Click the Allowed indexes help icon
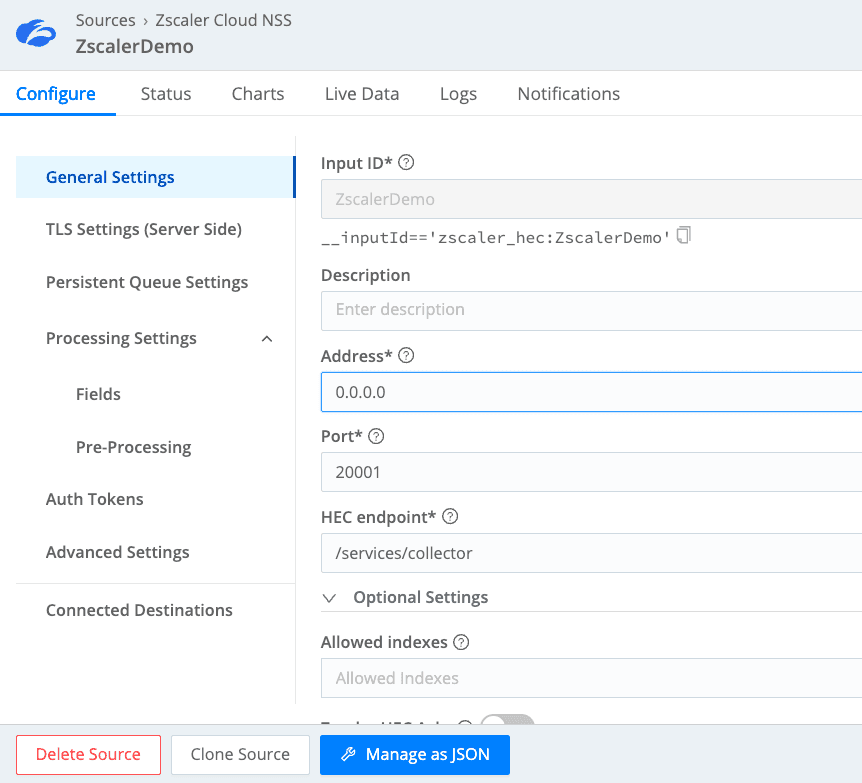The width and height of the screenshot is (862, 783). point(461,642)
